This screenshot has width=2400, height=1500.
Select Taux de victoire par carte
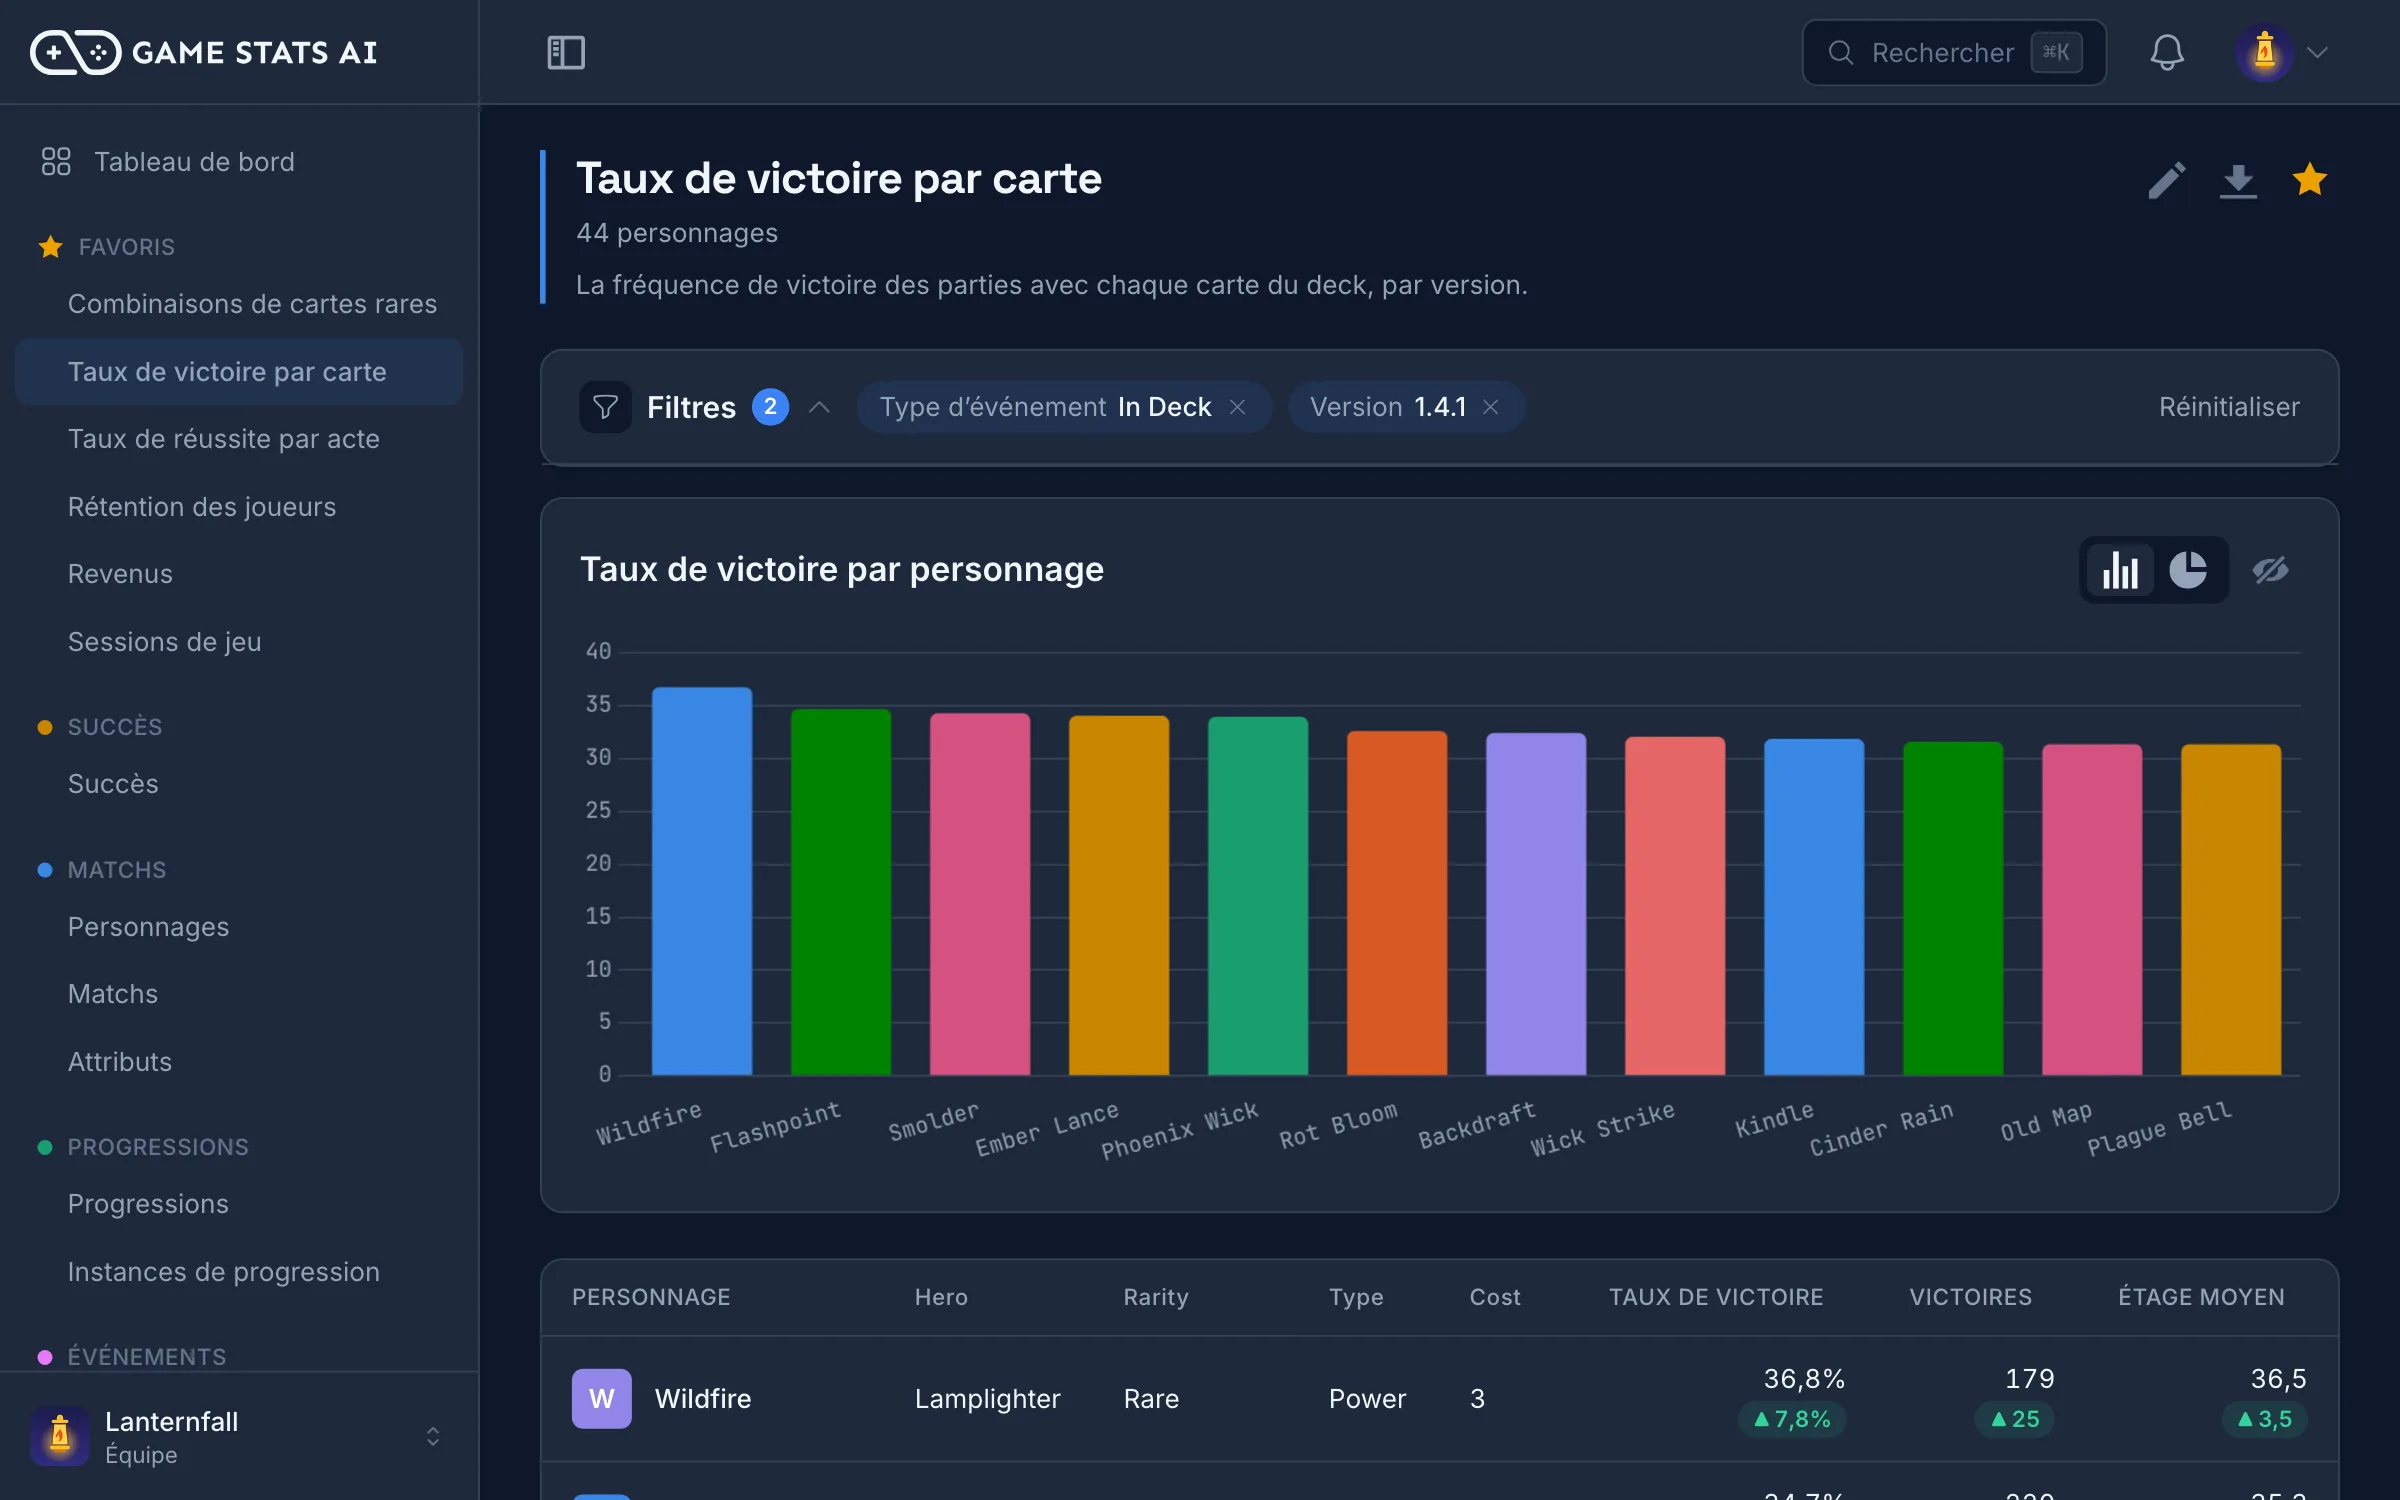click(x=240, y=372)
